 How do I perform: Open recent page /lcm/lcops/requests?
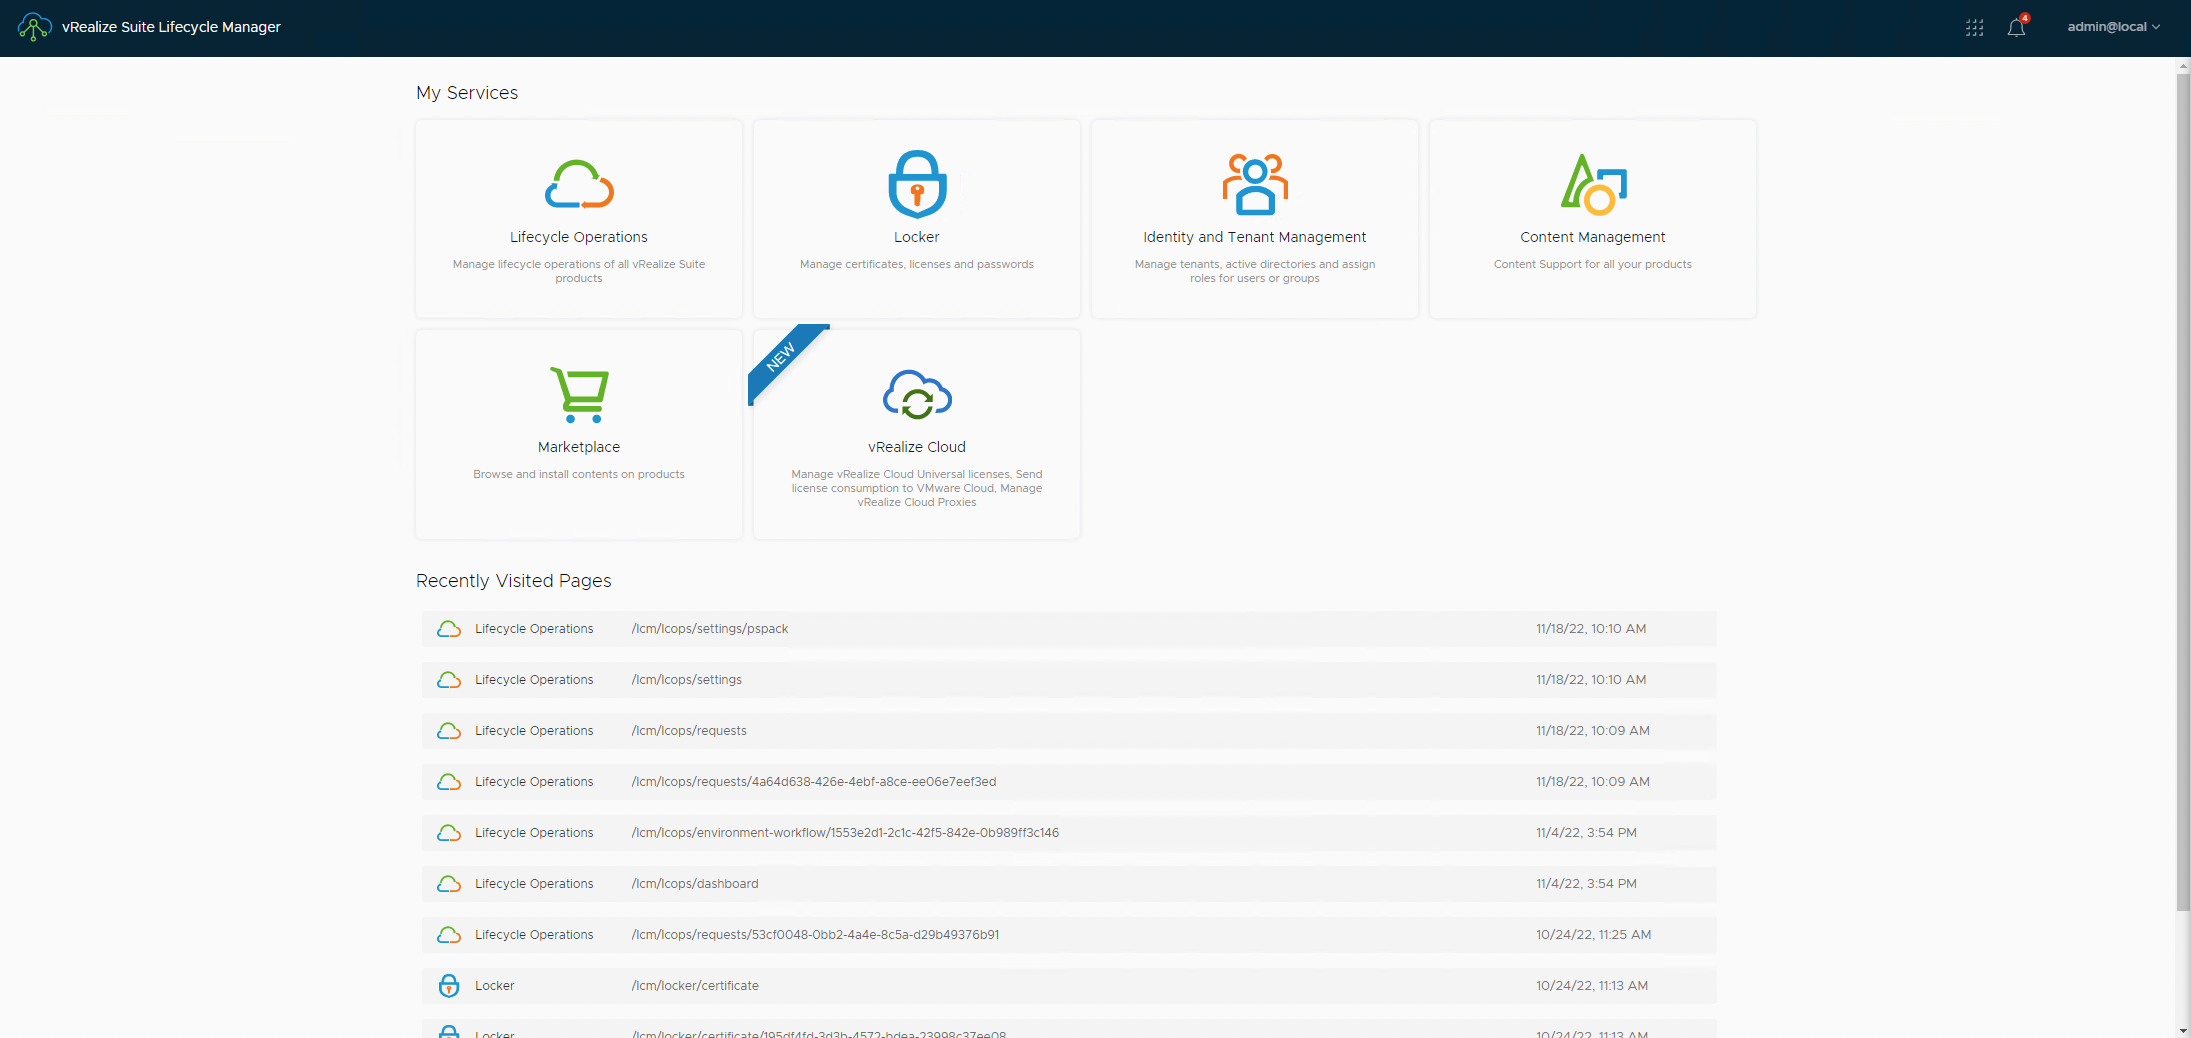click(x=689, y=731)
